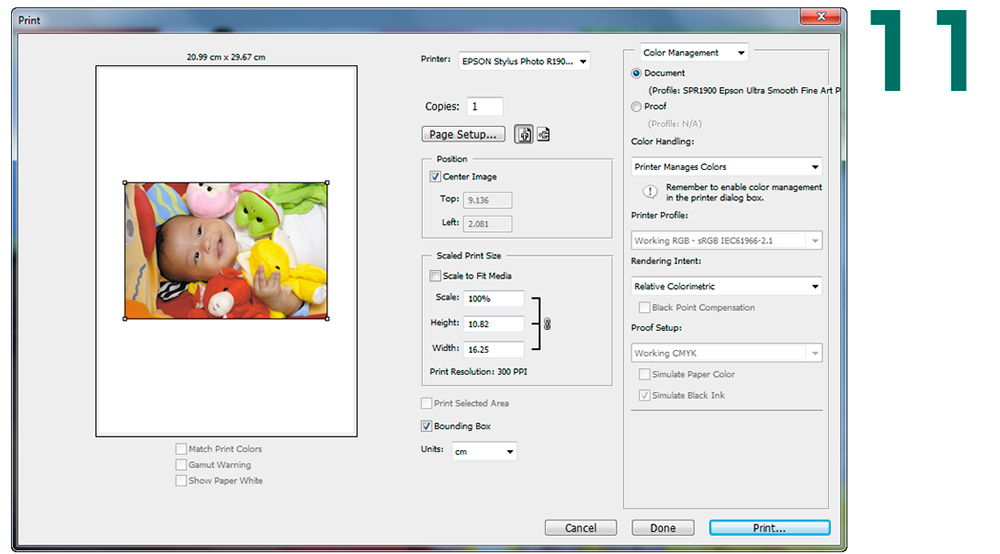The width and height of the screenshot is (1000, 554).
Task: Click the chain link constrain-proportions icon
Action: (547, 324)
